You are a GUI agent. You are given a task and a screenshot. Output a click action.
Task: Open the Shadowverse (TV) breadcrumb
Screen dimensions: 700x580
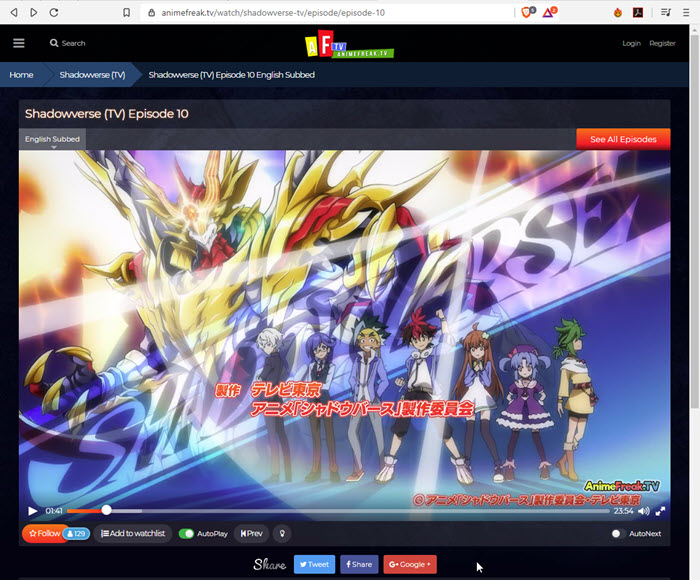(x=92, y=75)
